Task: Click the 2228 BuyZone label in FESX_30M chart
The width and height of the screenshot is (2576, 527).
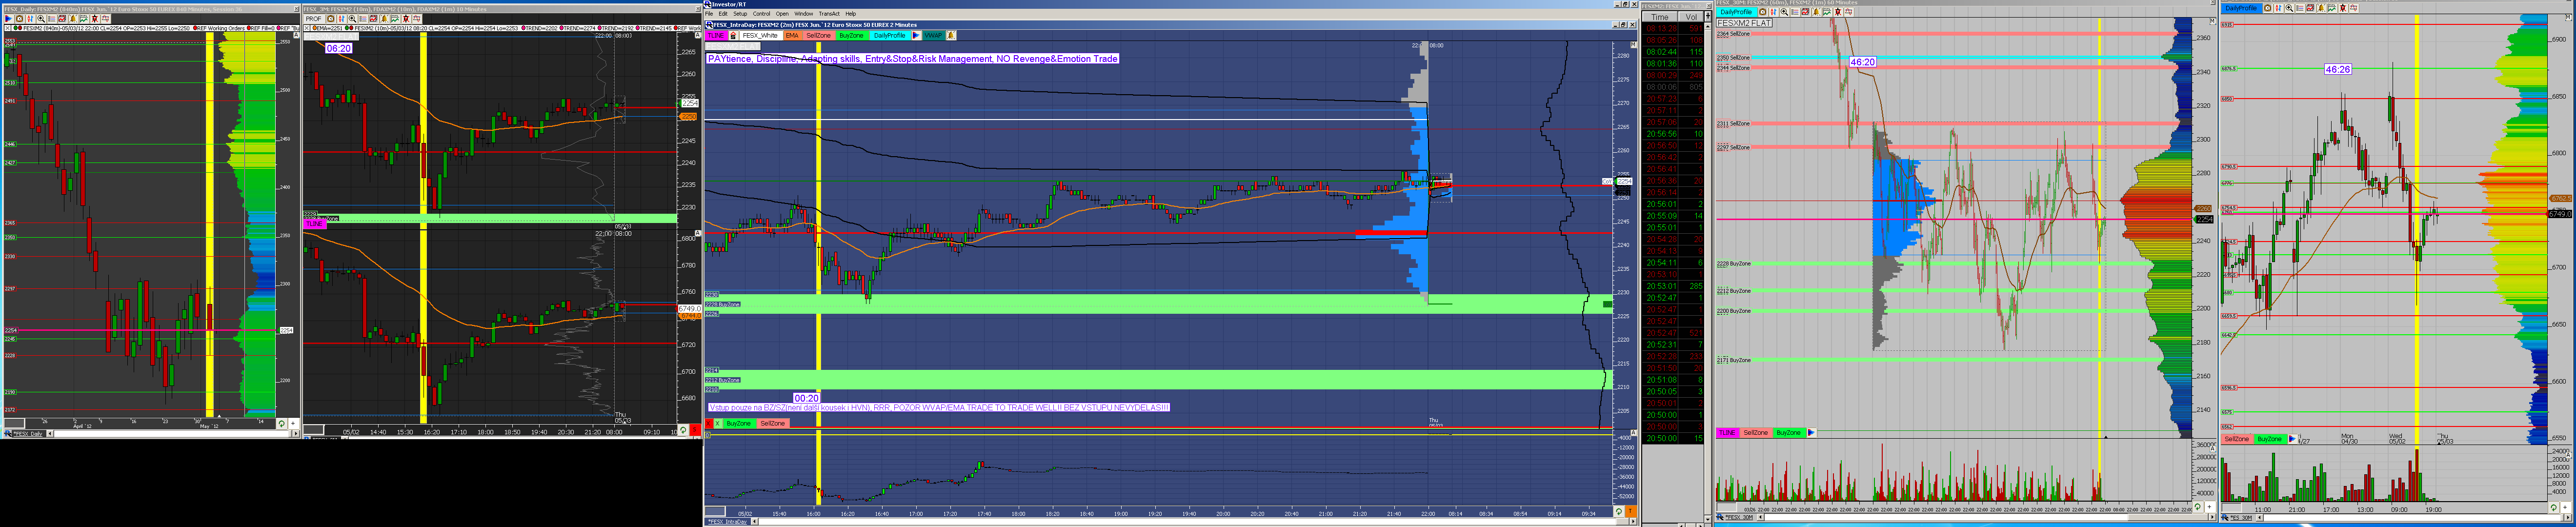Action: click(x=1734, y=264)
